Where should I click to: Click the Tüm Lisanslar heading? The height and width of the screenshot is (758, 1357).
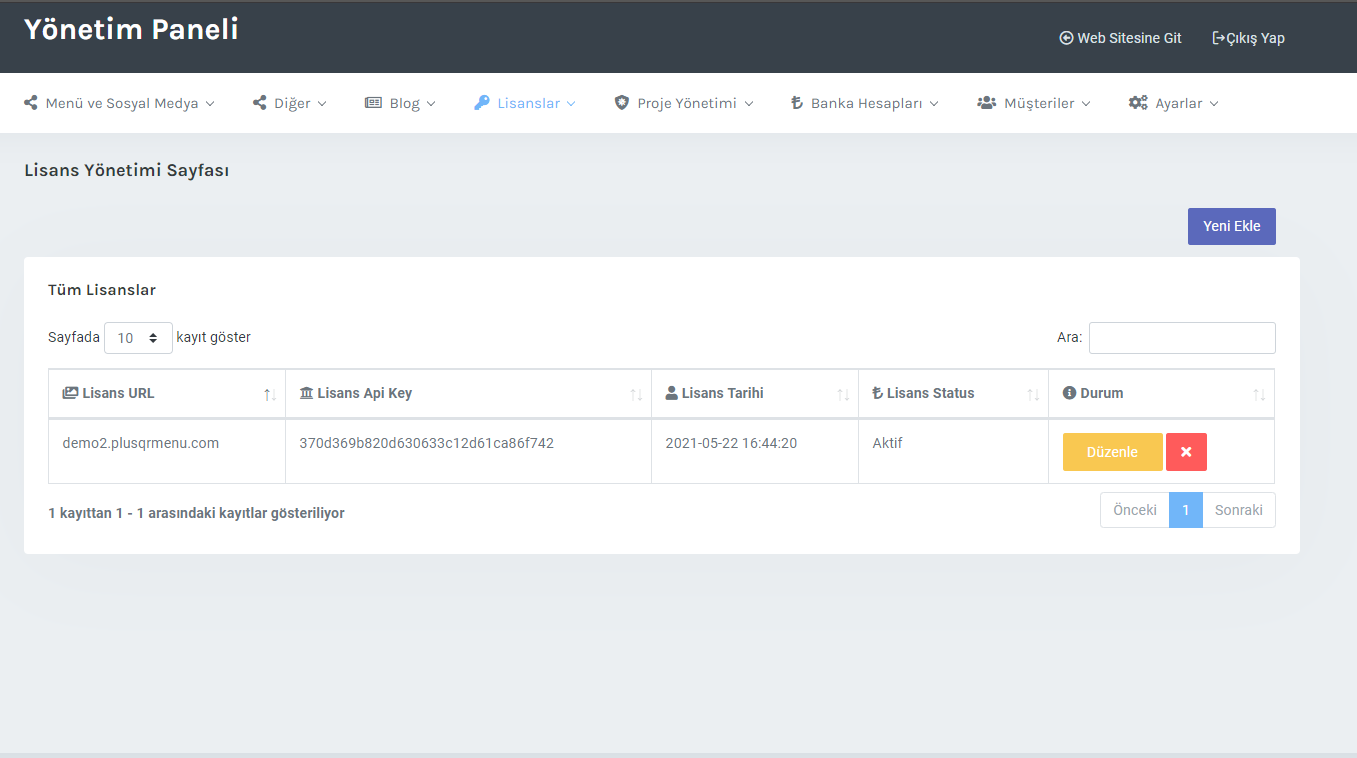click(102, 290)
